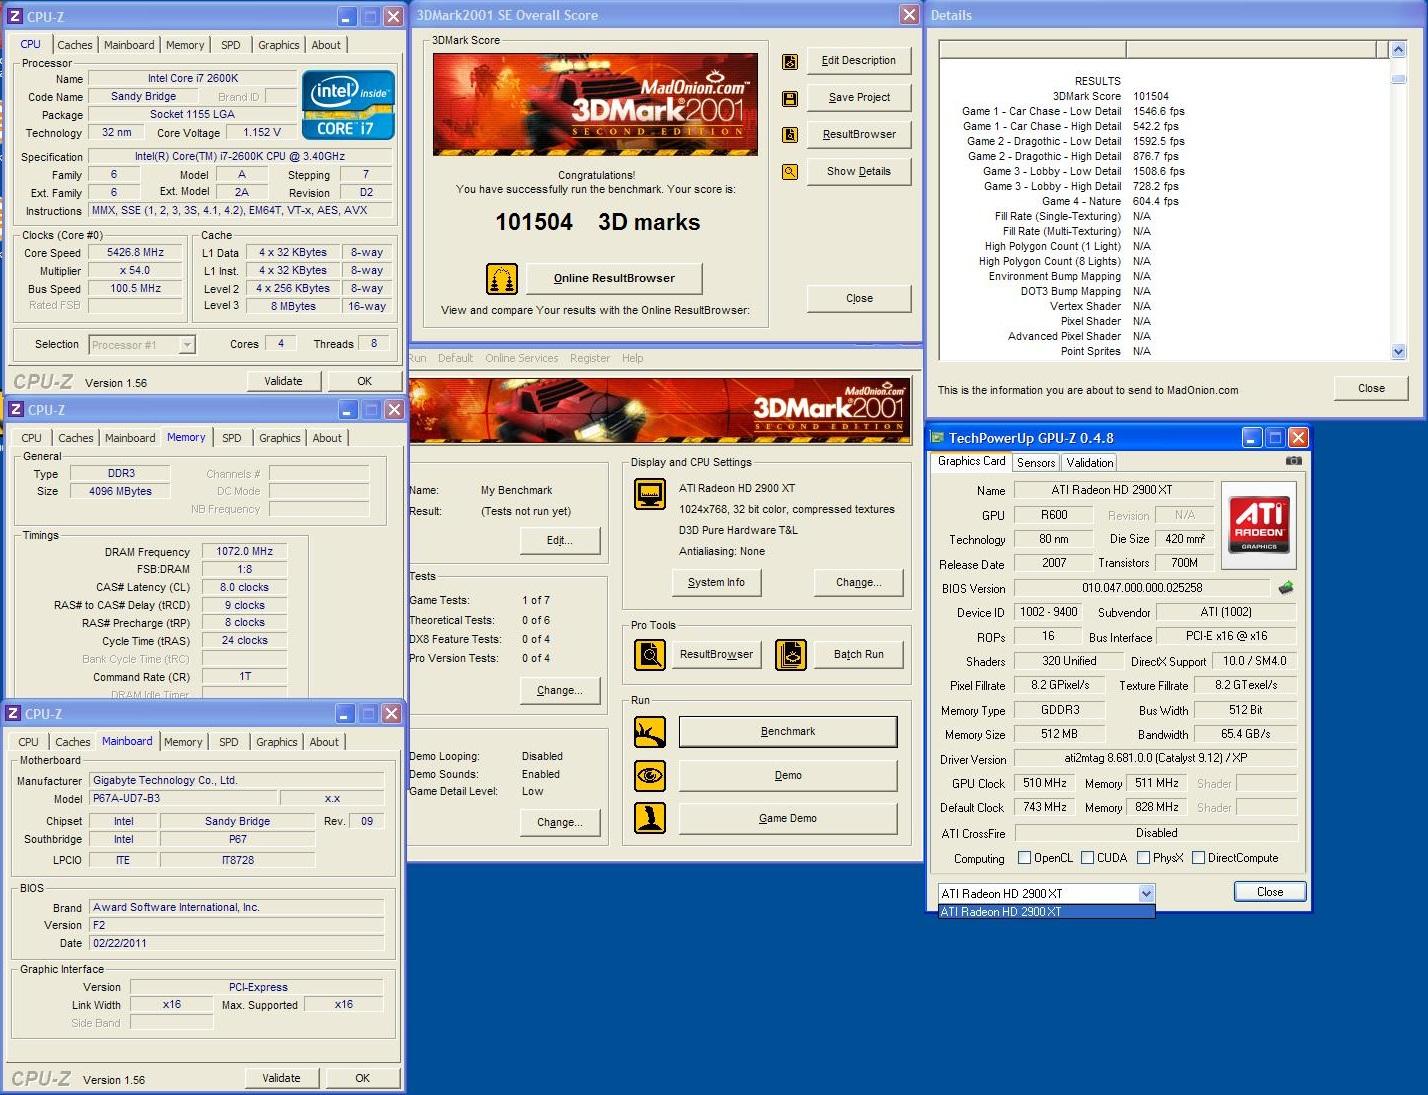Click the 3DMark2001 banner image in score dialog

595,104
